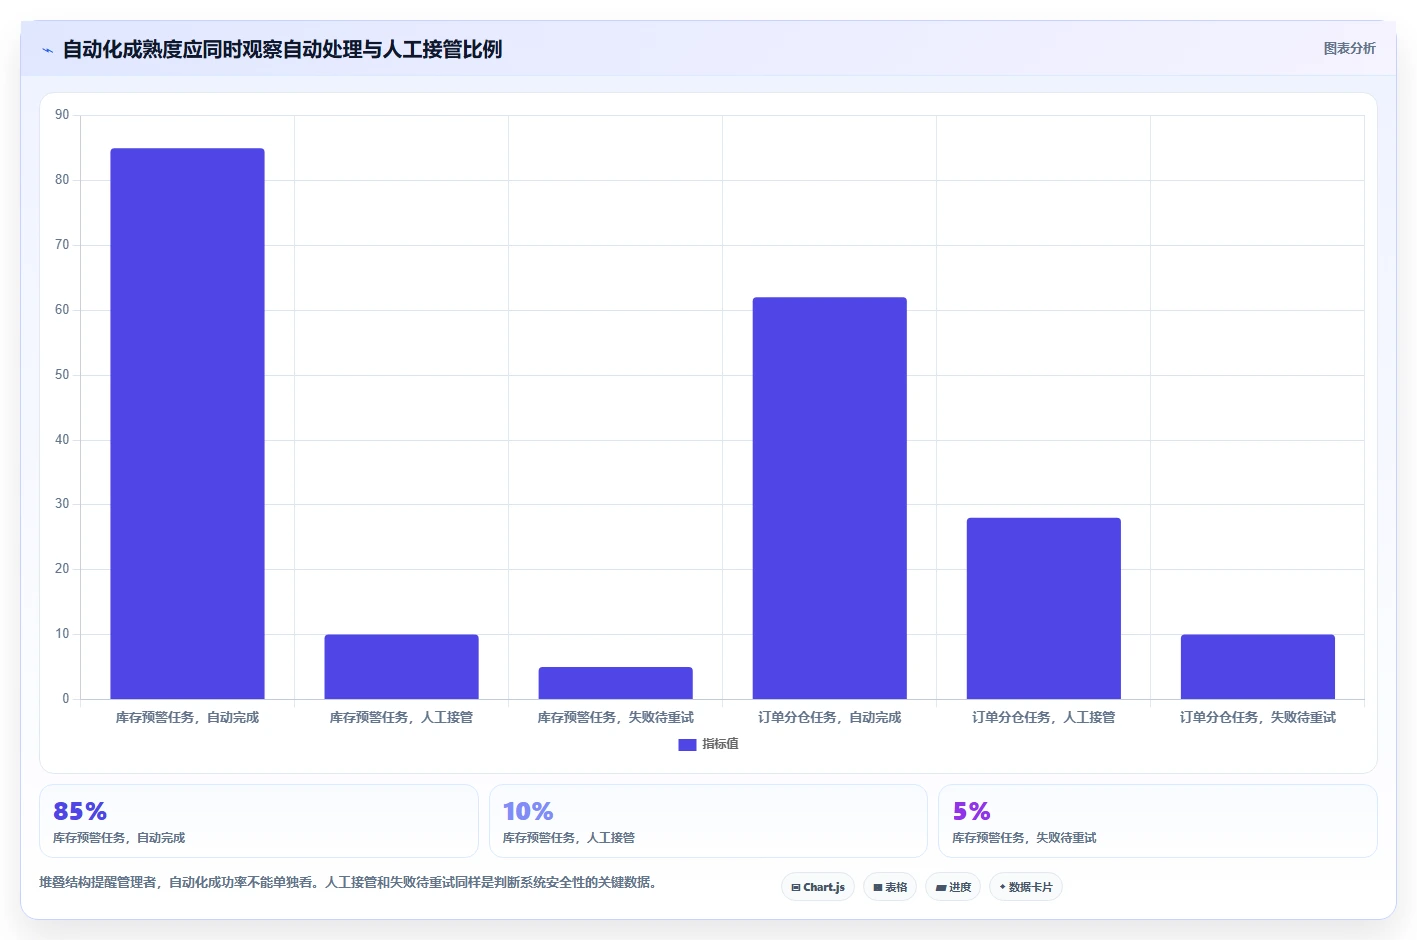This screenshot has height=940, width=1417.
Task: Open the 85% data card
Action: coord(259,821)
